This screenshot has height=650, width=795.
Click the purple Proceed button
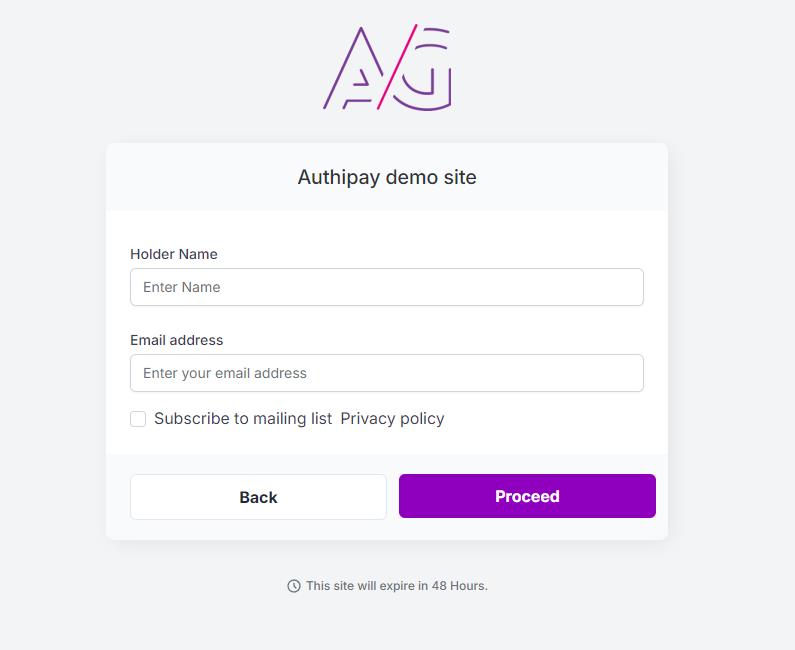(527, 496)
